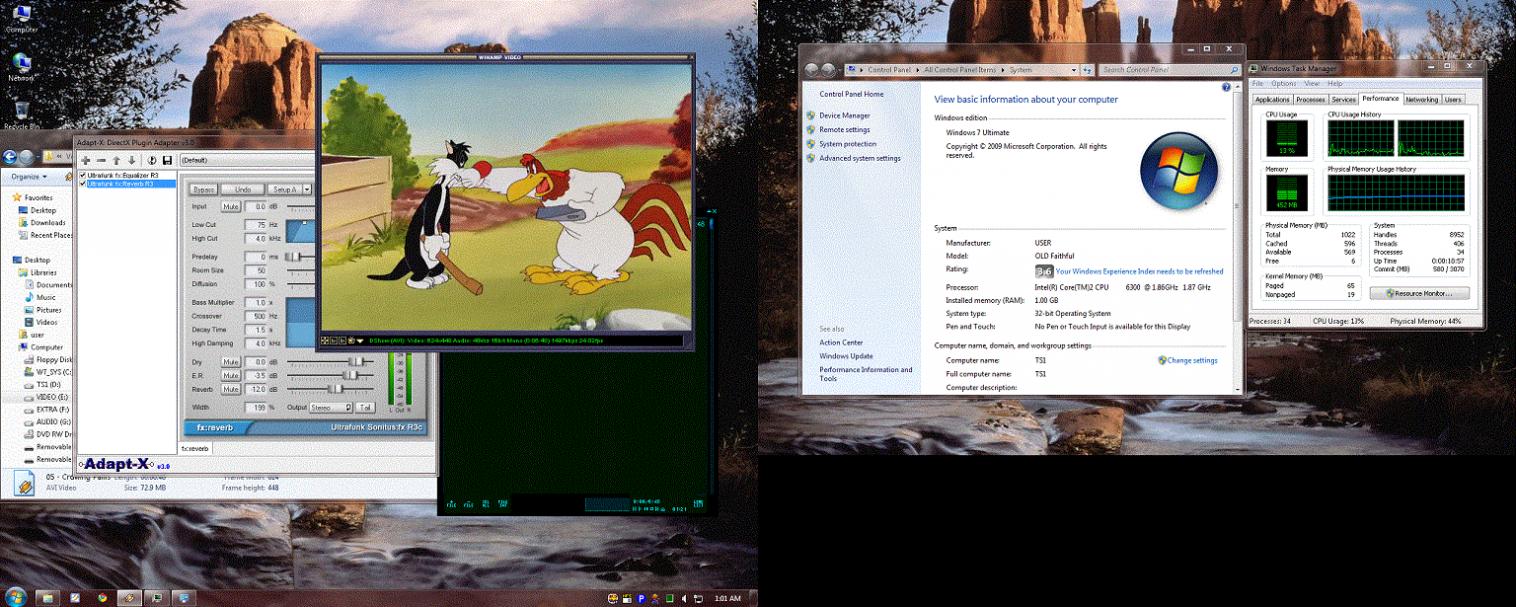Image resolution: width=1516 pixels, height=607 pixels.
Task: Open Task Manager View menu
Action: point(1311,84)
